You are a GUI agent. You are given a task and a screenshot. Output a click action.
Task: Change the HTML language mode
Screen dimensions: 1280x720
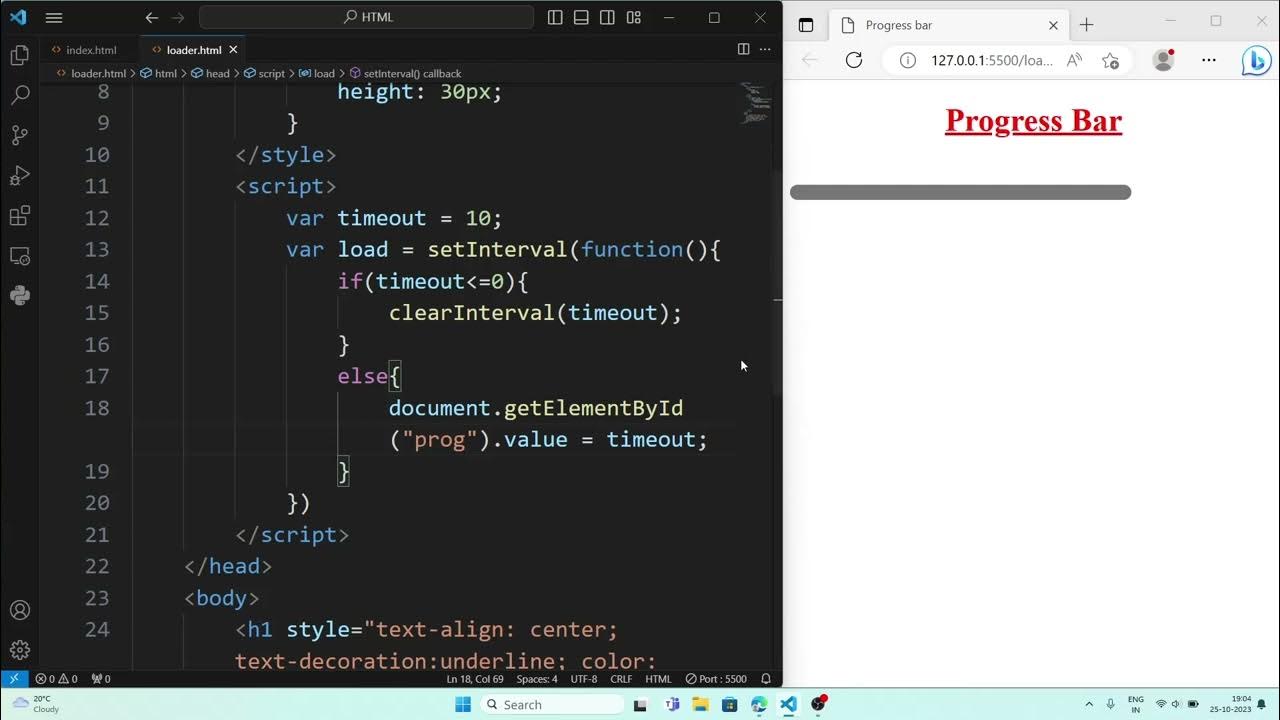pyautogui.click(x=658, y=679)
